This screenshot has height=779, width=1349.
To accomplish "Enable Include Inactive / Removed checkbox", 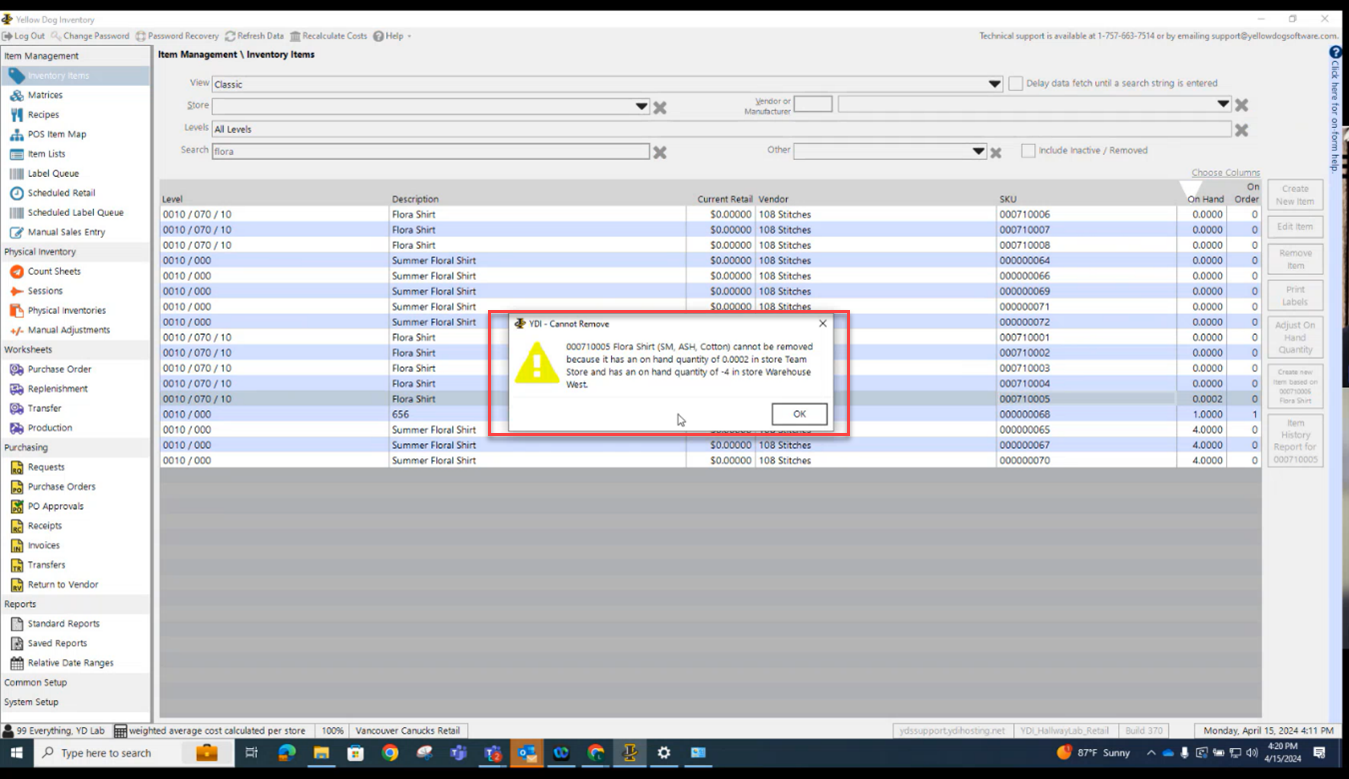I will (1028, 151).
